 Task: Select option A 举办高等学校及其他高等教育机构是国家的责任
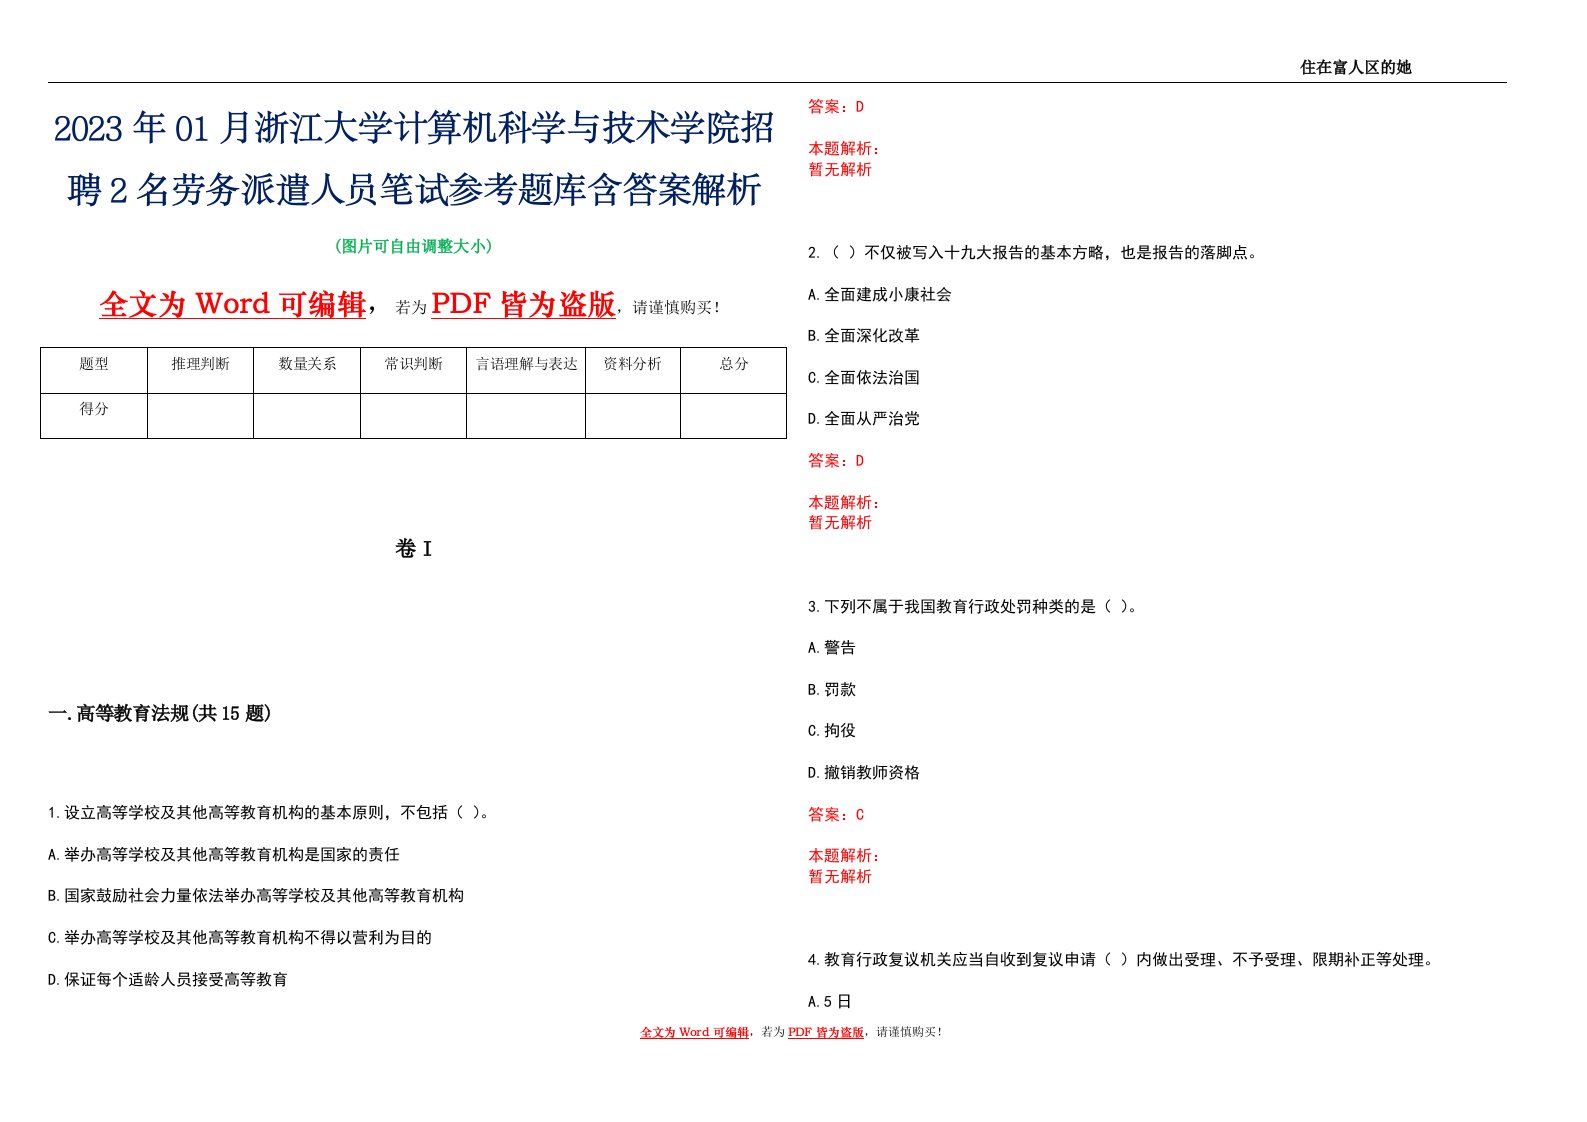coord(224,855)
